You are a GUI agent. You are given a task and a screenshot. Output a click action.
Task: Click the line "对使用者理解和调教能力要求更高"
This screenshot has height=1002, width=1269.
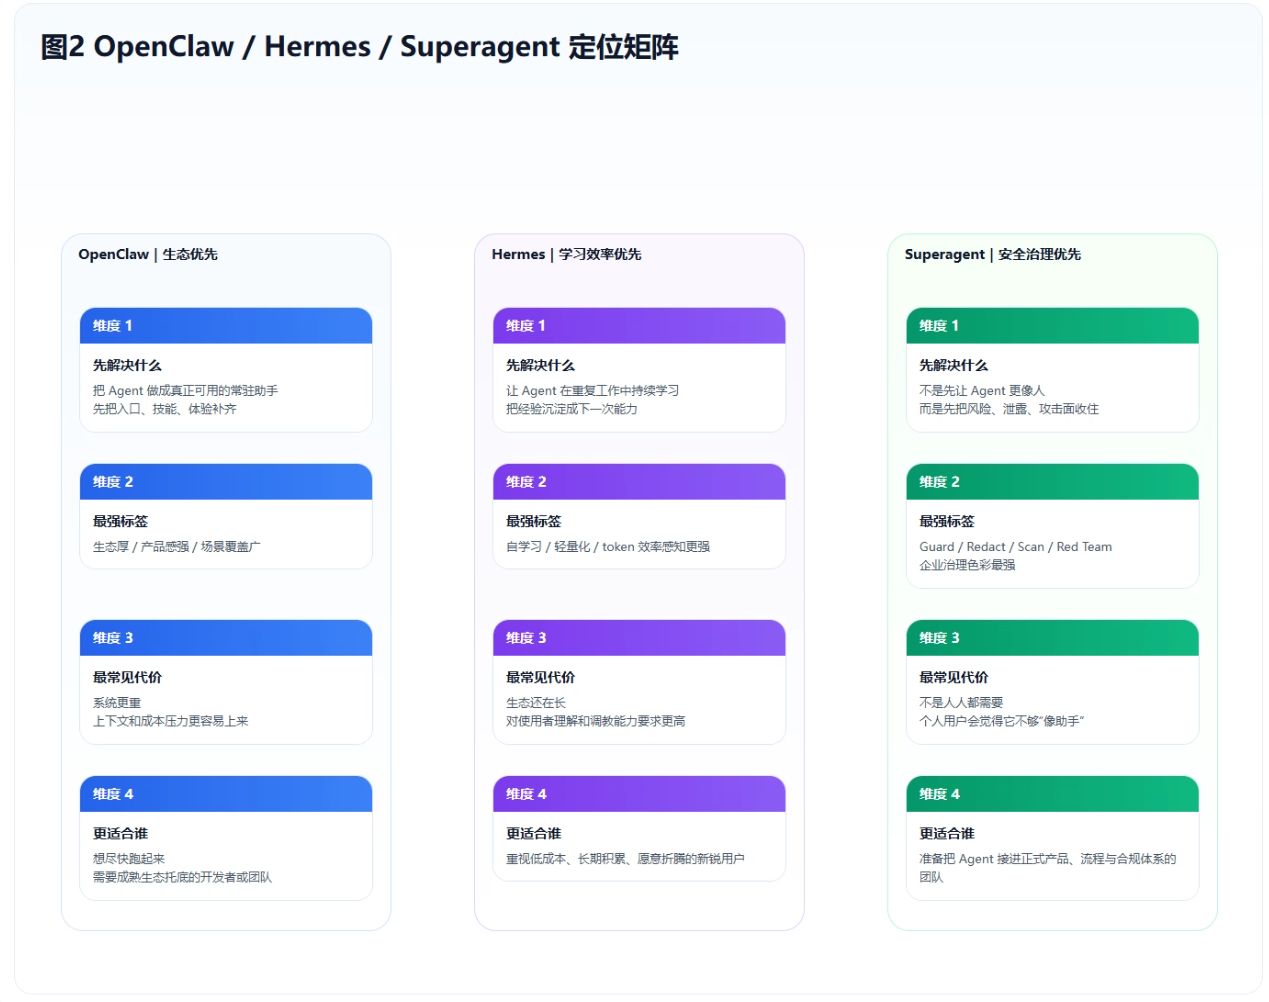595,721
